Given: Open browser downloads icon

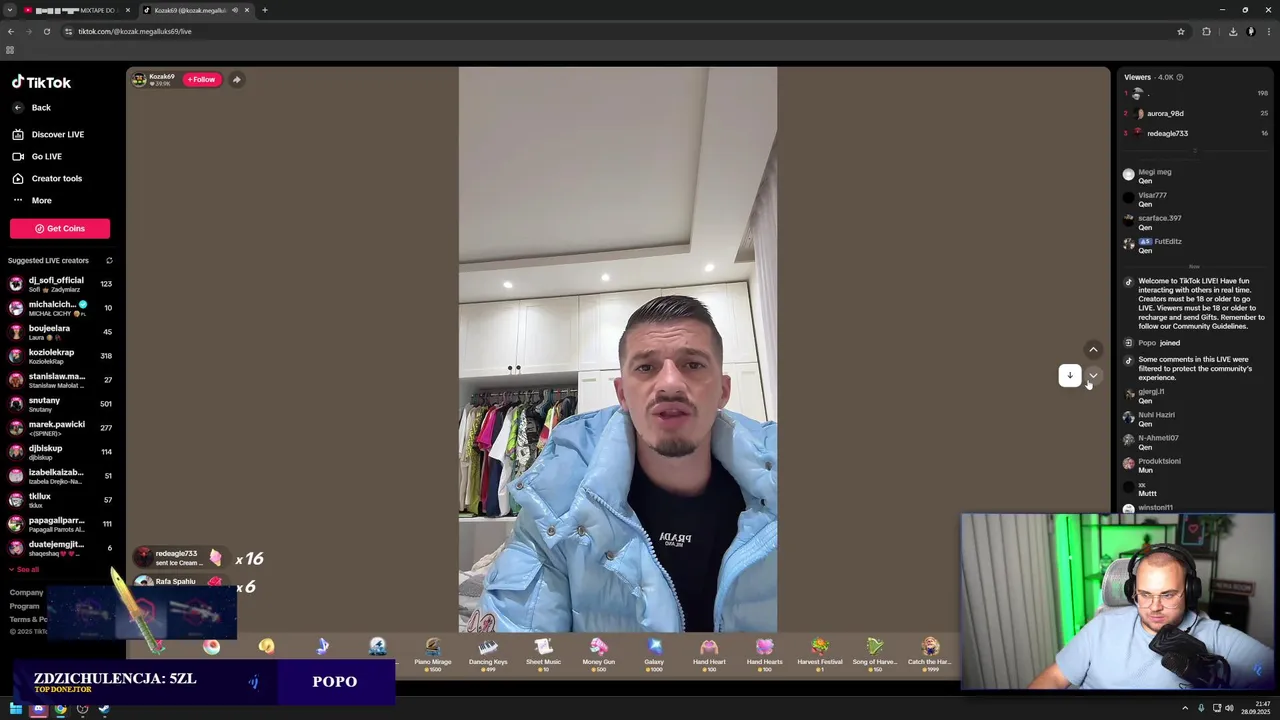Looking at the screenshot, I should pos(1233,31).
